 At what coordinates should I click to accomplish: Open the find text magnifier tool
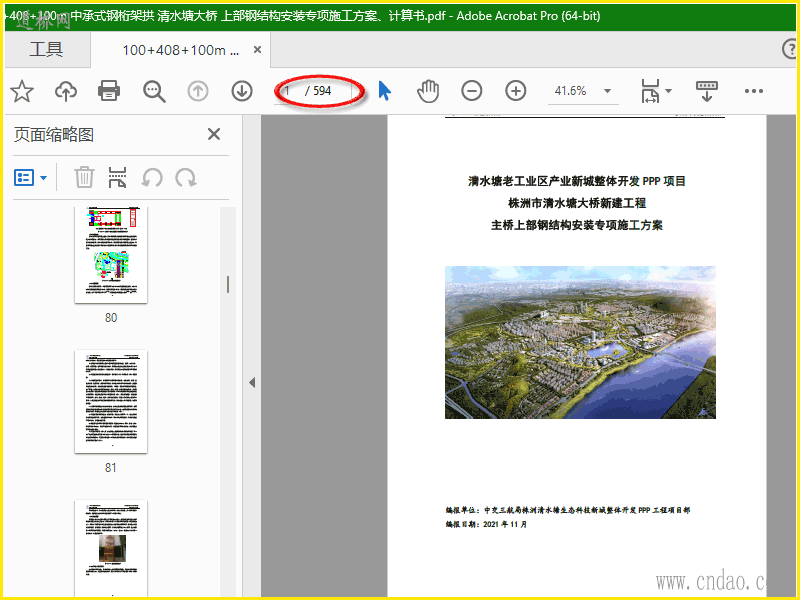(x=154, y=91)
